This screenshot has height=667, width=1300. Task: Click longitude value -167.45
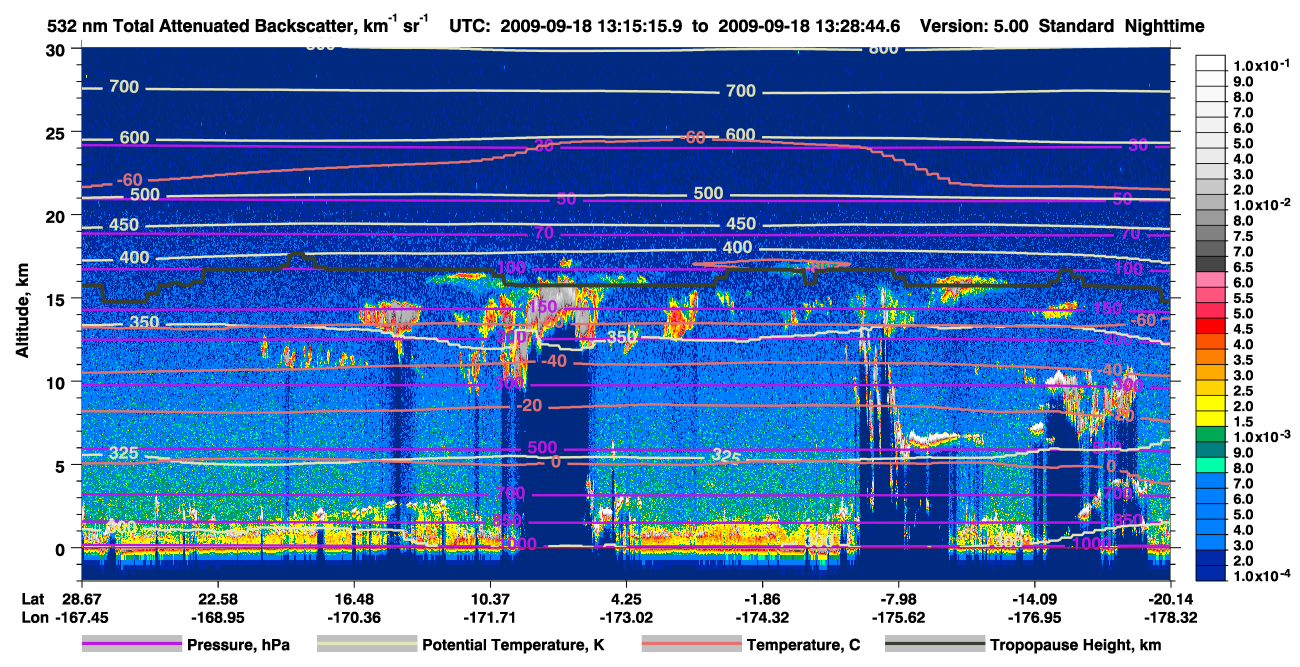(x=80, y=617)
